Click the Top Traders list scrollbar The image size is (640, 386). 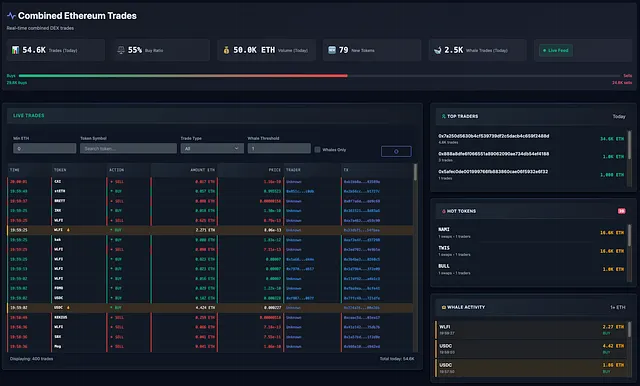coord(629,158)
